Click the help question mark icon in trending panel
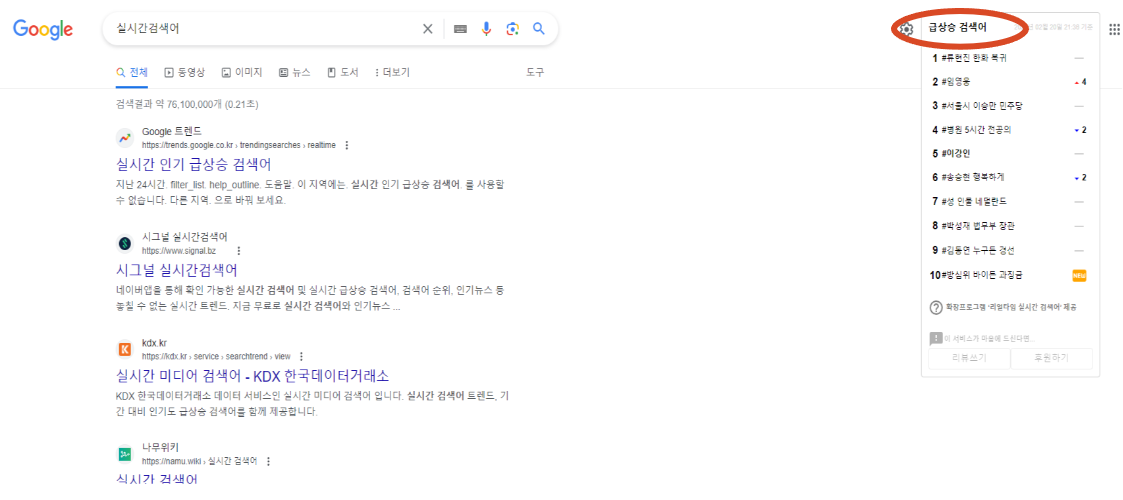Viewport: 1123px width, 500px height. click(935, 307)
